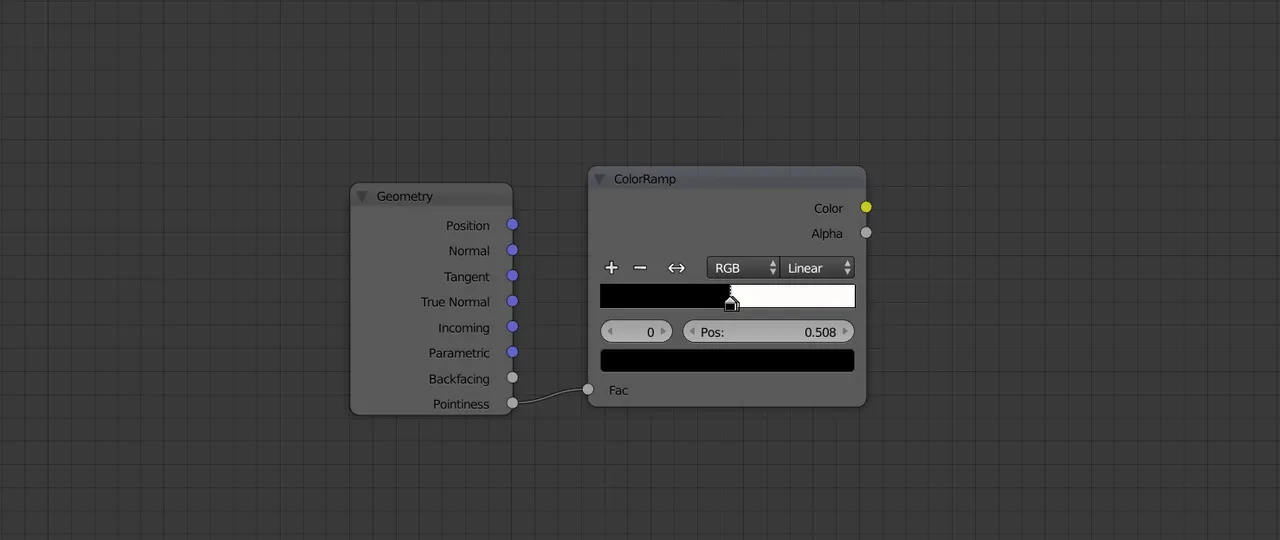Click the ColorRamp node title
1280x540 pixels.
[x=645, y=179]
